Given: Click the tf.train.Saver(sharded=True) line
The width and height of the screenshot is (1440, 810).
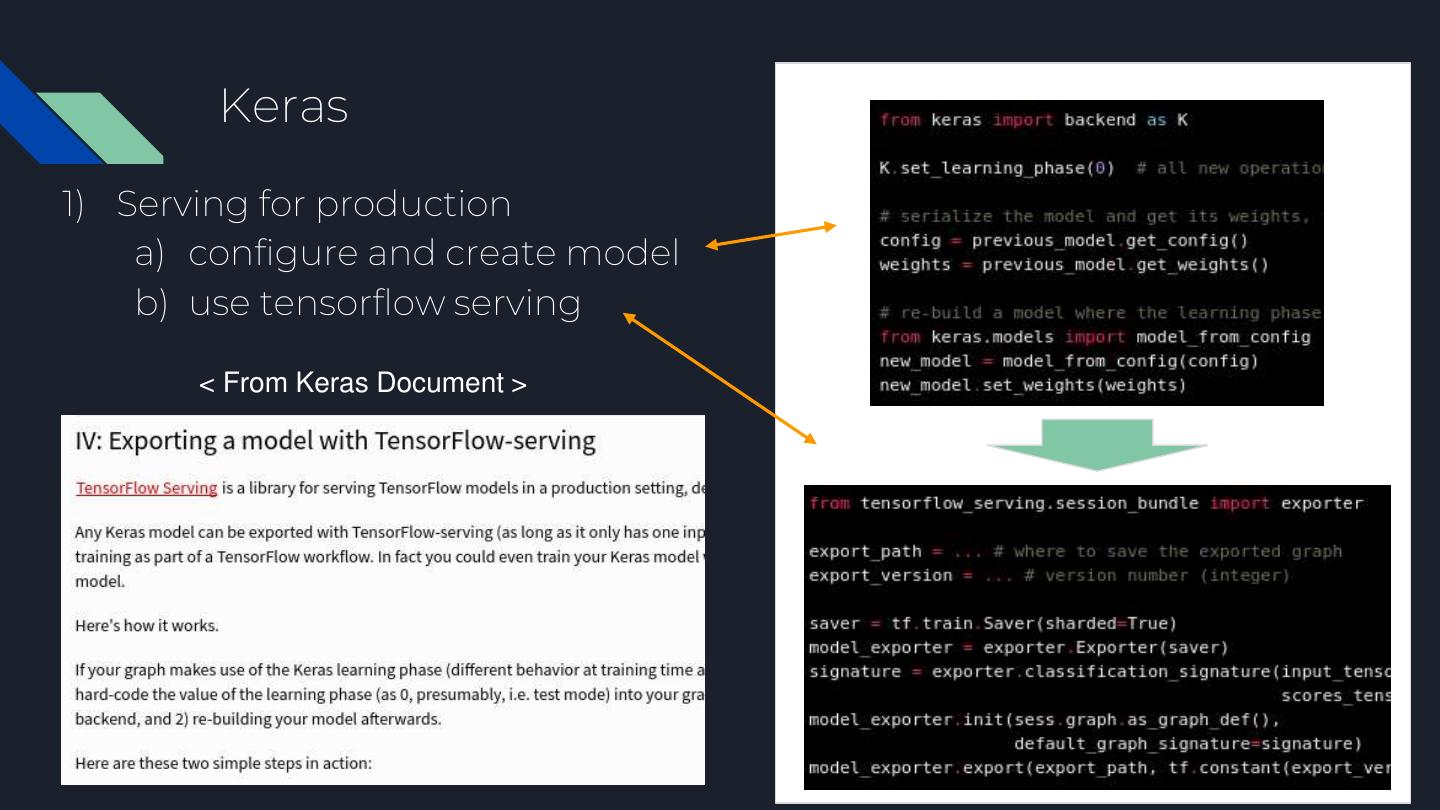Looking at the screenshot, I should pos(992,624).
